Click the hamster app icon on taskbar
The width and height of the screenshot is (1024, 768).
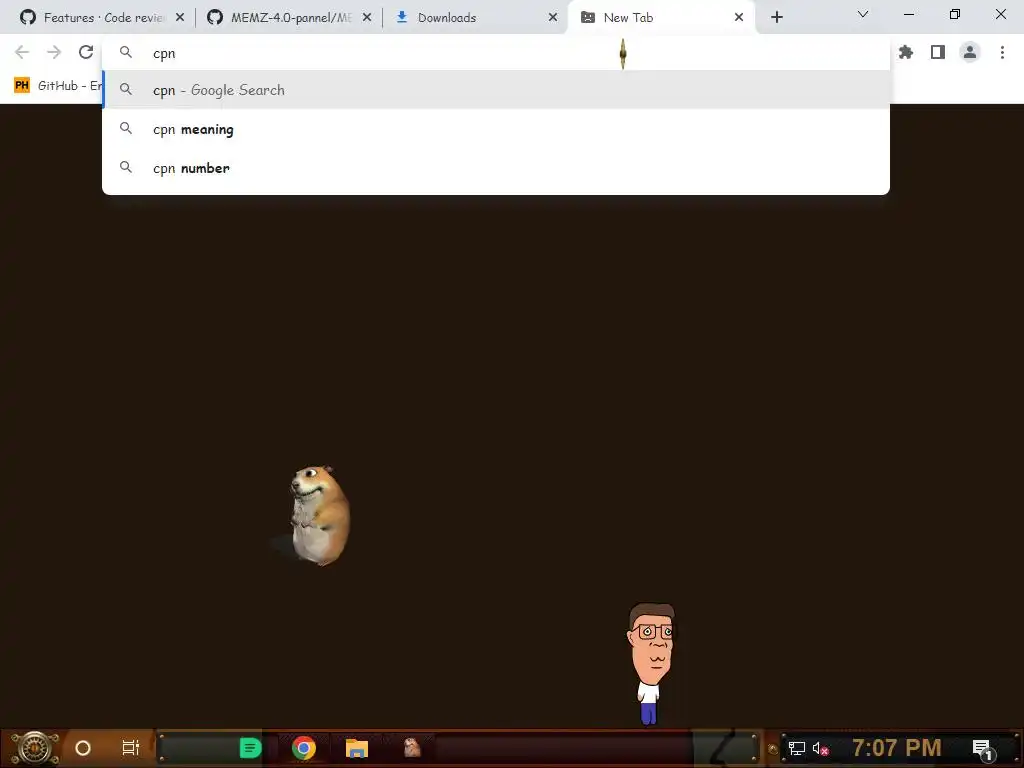point(412,748)
